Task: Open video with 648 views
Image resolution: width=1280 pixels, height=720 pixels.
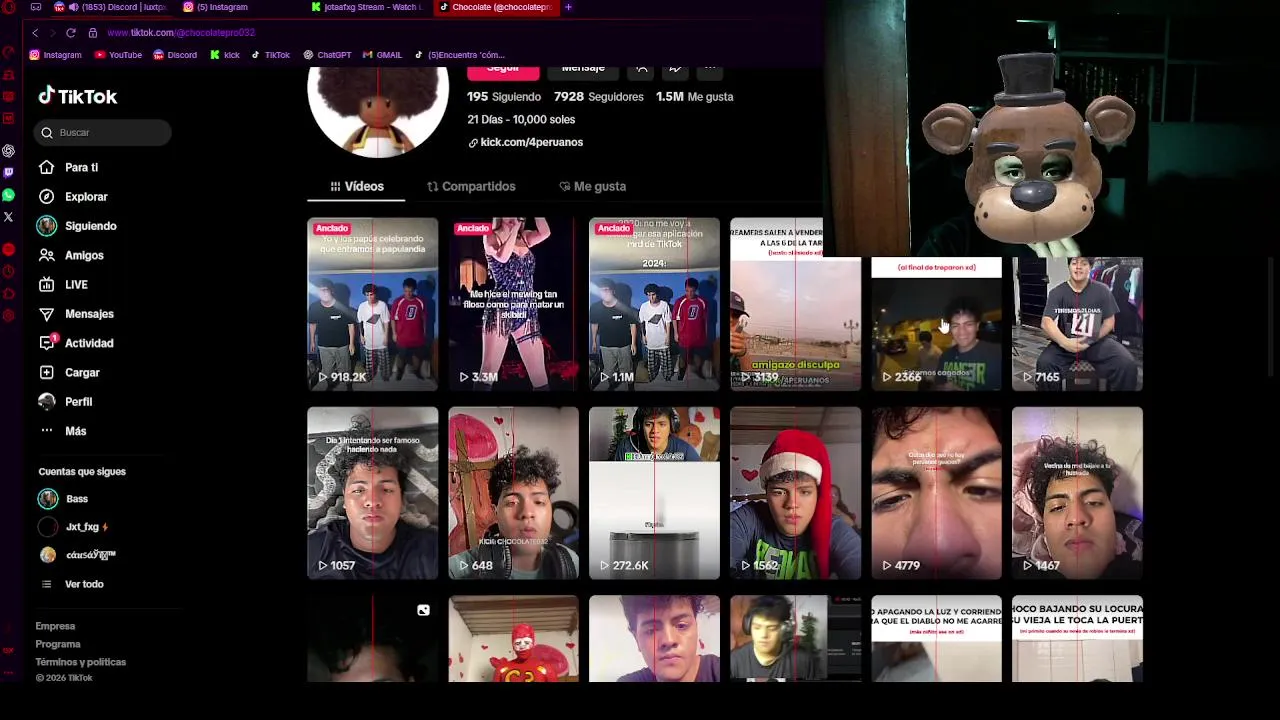Action: point(514,493)
